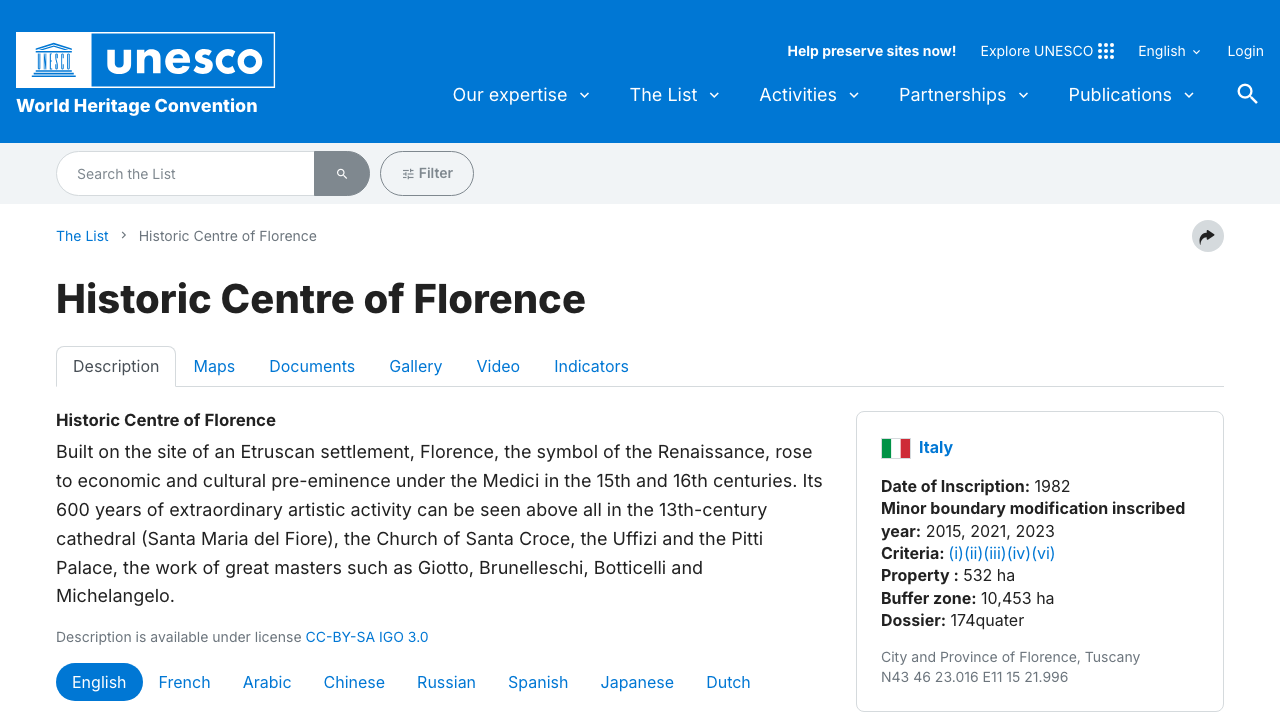Select English description language
This screenshot has height=720, width=1280.
(99, 682)
